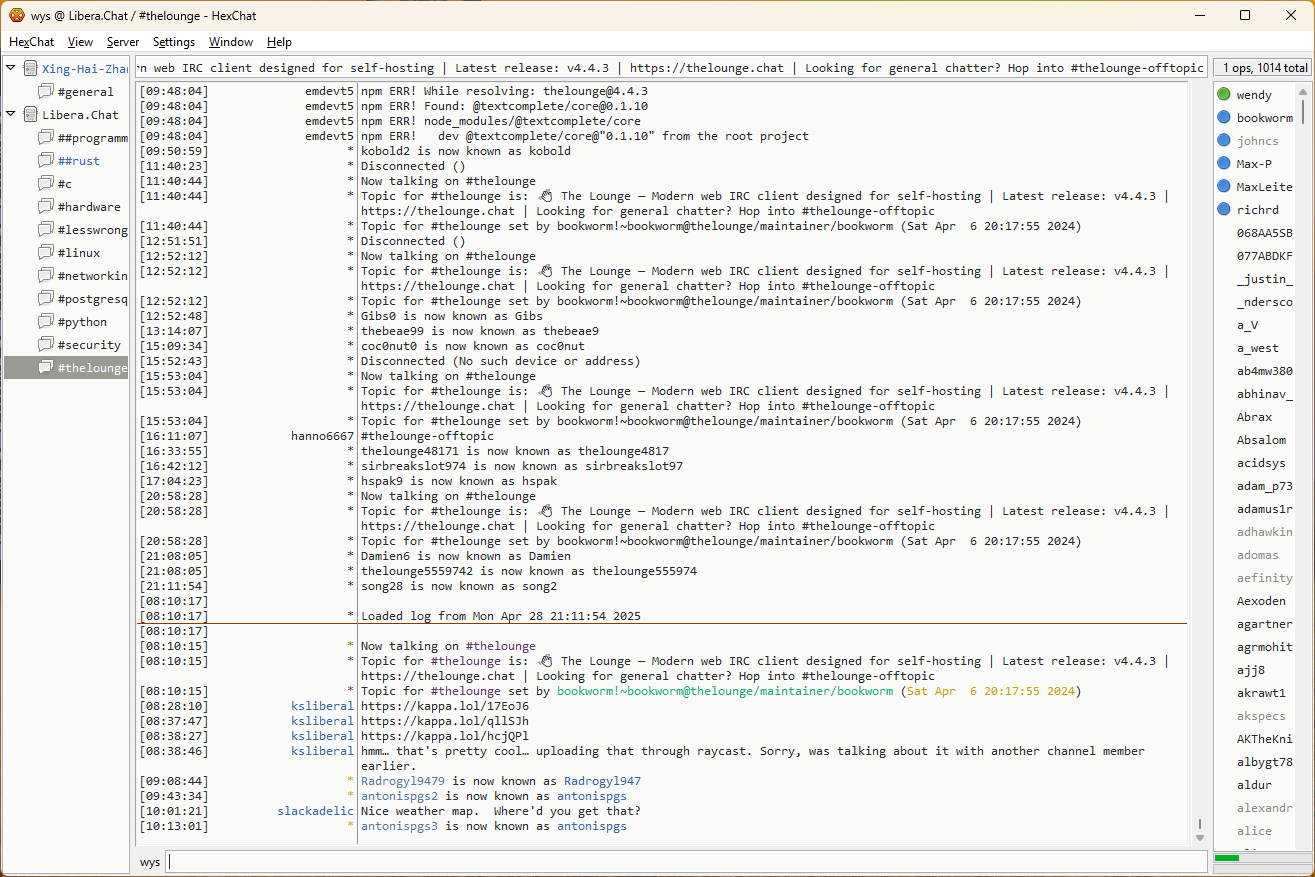Viewport: 1315px width, 877px height.
Task: Select the Libera.Chat server icon in tree
Action: [30, 115]
